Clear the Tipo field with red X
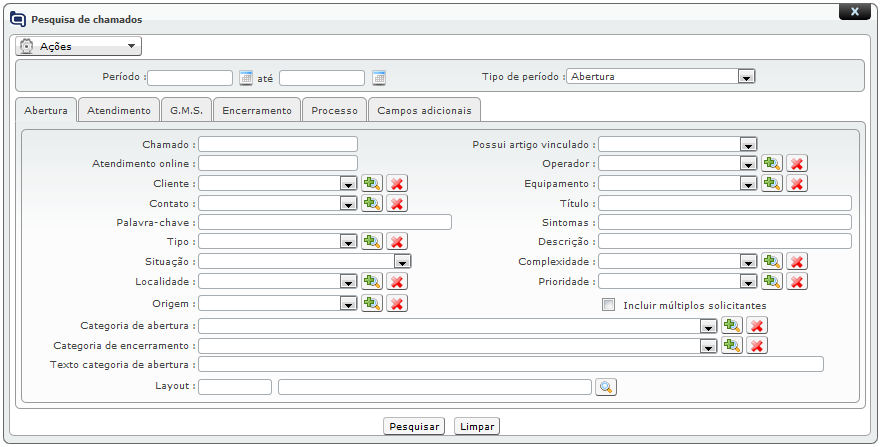Viewport: 882px width, 447px height. coord(397,241)
